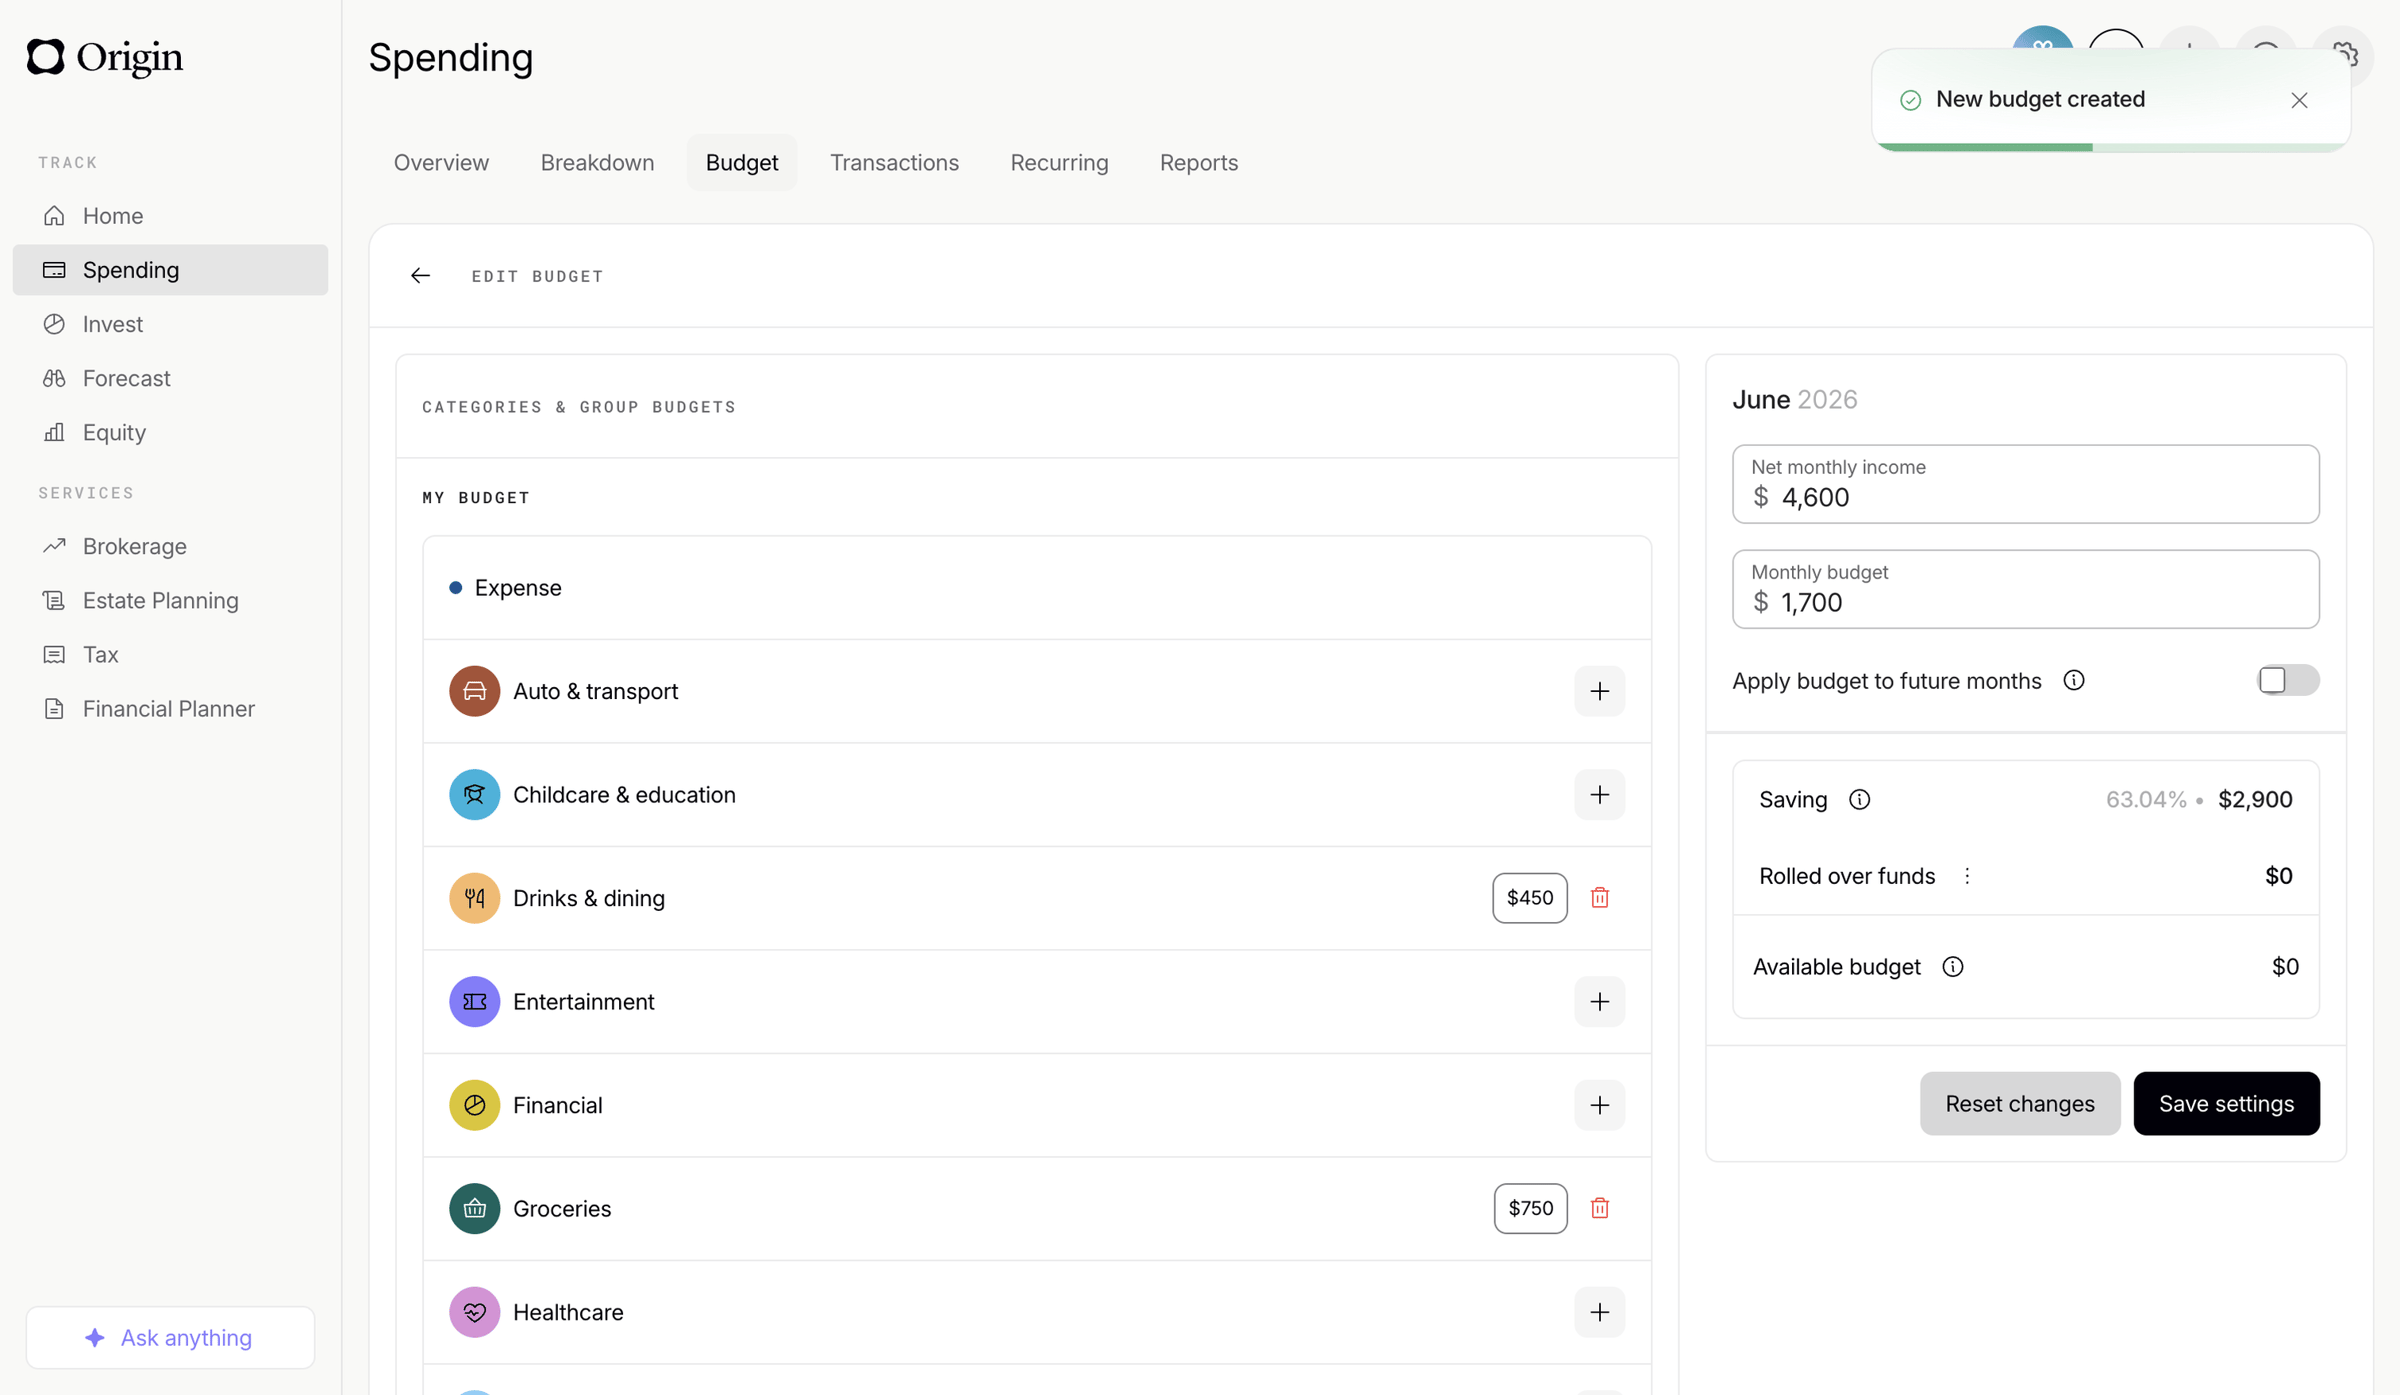Open Brokerage service
2400x1395 pixels.
(x=170, y=546)
